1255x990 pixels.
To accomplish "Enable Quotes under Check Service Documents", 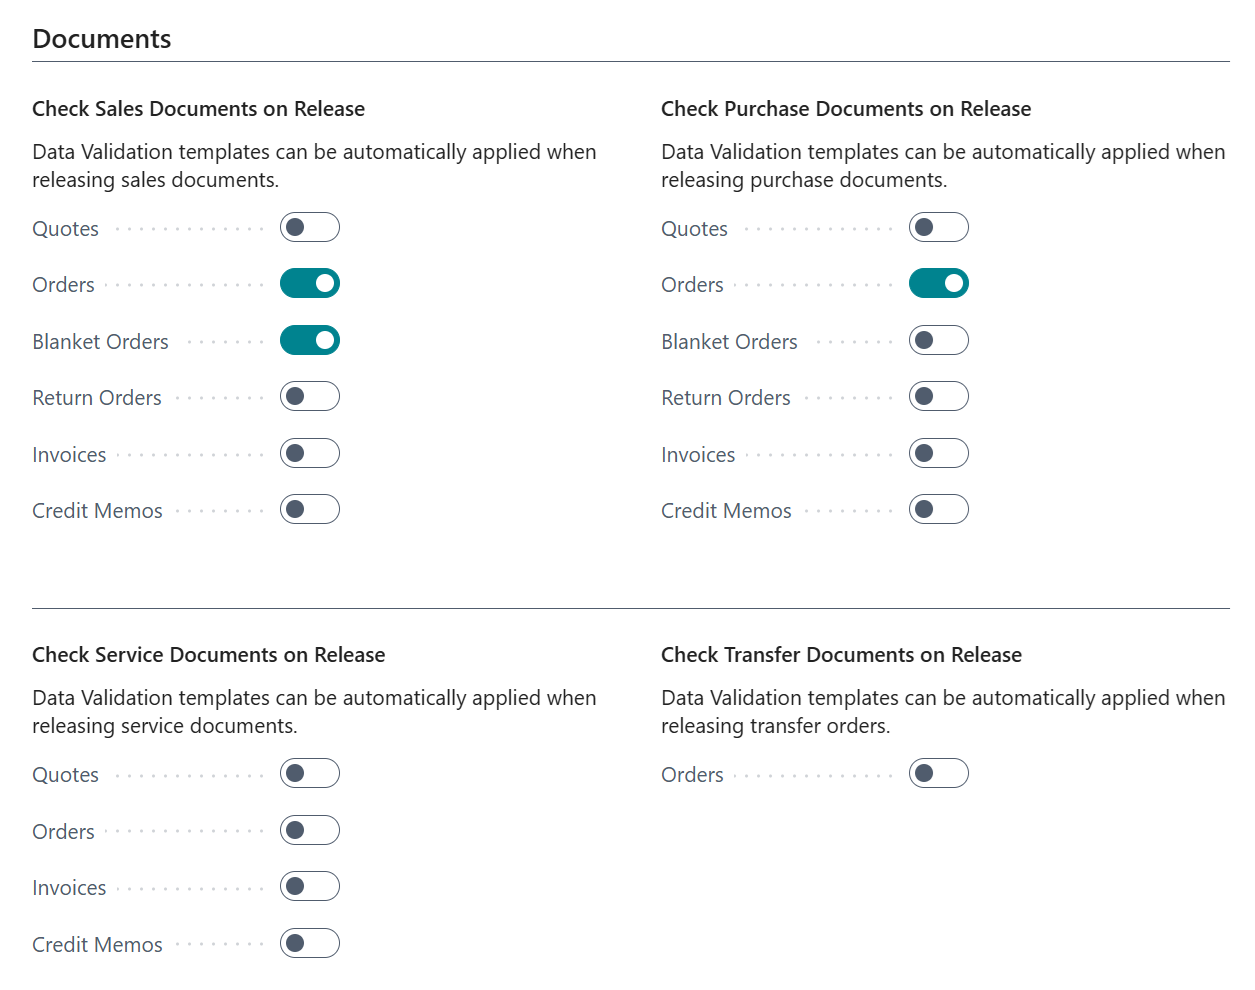I will pyautogui.click(x=310, y=773).
